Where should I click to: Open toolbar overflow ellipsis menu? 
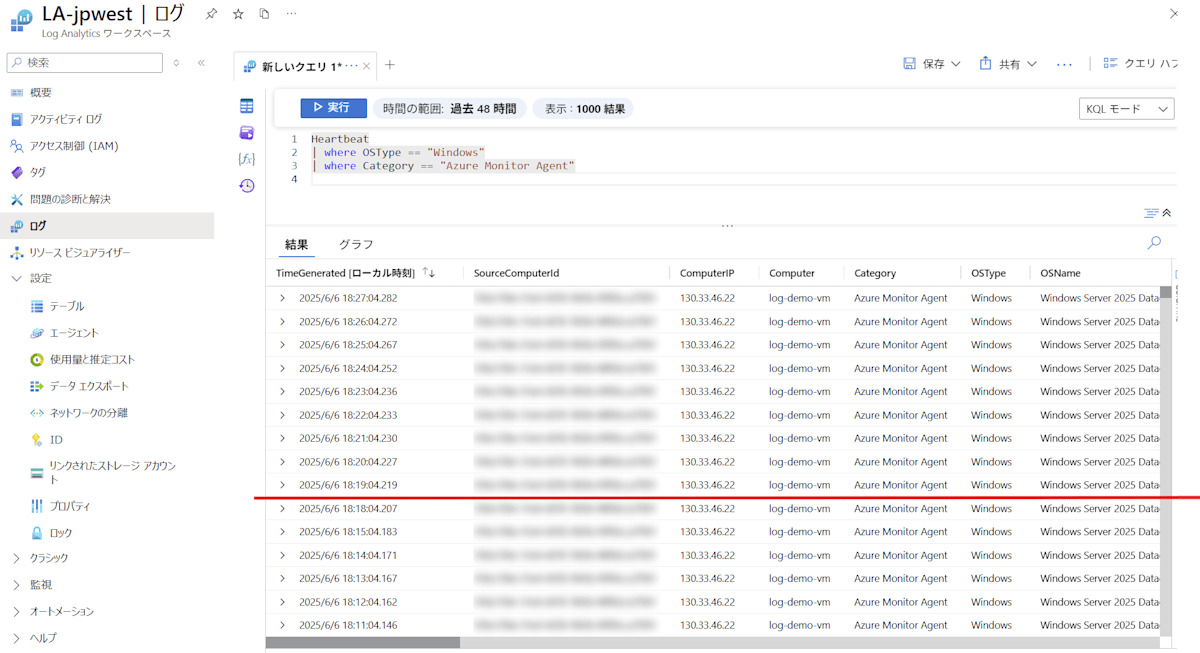[x=1064, y=64]
